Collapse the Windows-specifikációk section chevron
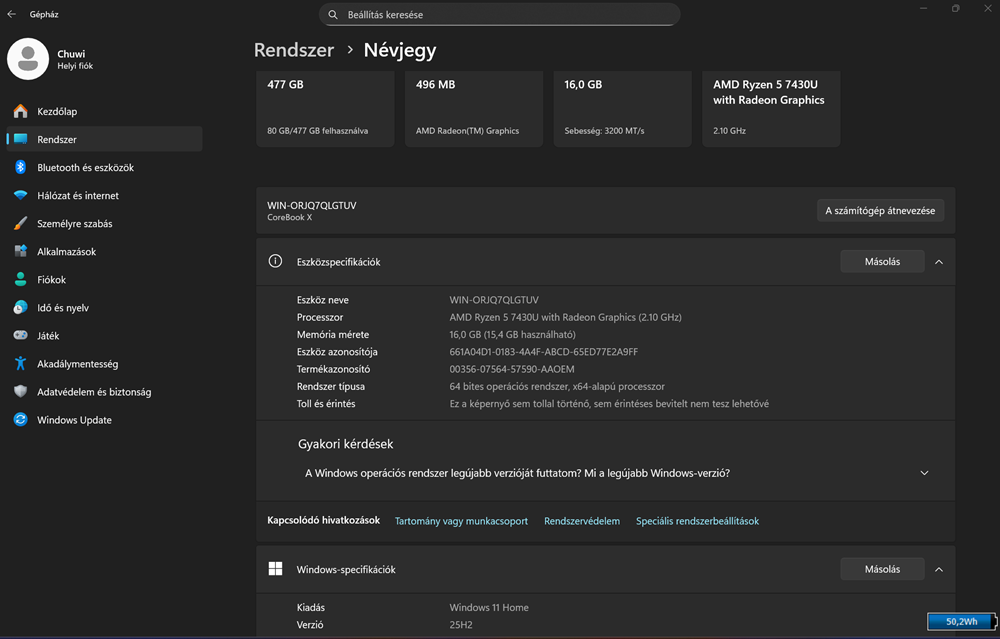The width and height of the screenshot is (1000, 639). click(x=938, y=570)
